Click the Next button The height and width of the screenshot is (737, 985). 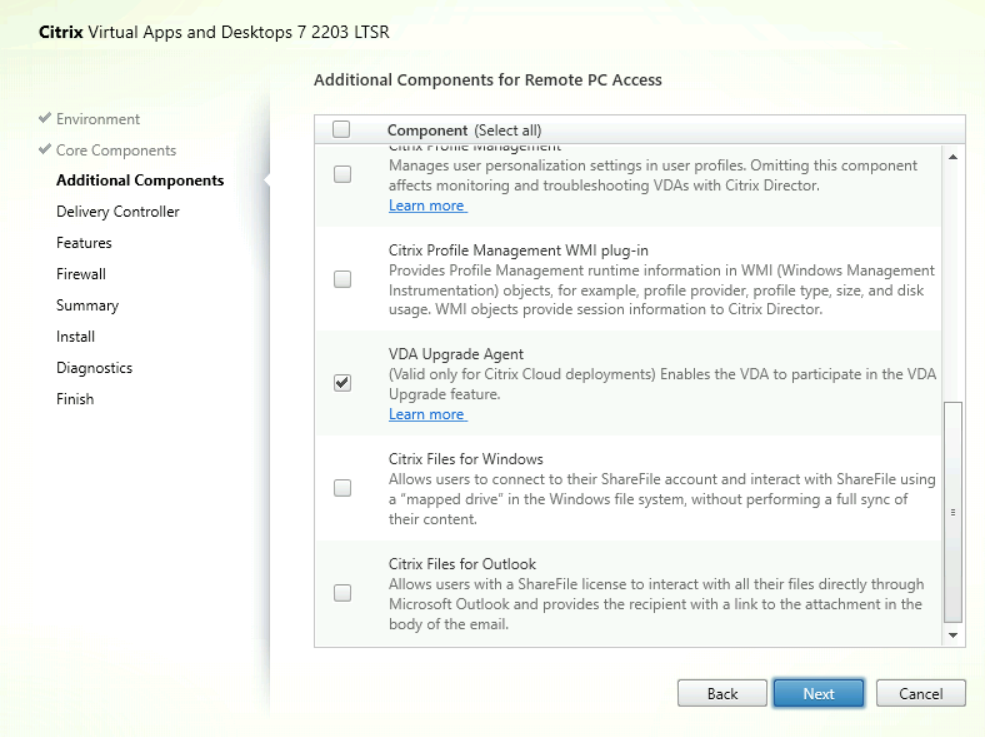pyautogui.click(x=819, y=694)
